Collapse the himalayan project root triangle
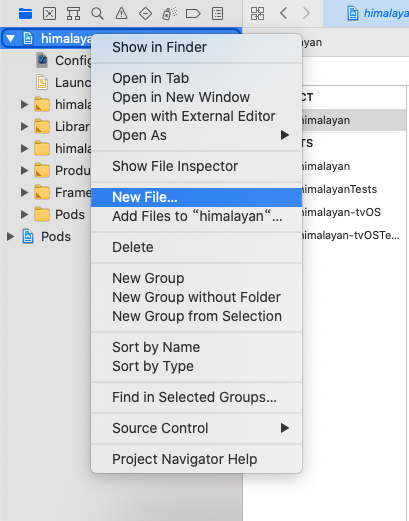 (11, 38)
